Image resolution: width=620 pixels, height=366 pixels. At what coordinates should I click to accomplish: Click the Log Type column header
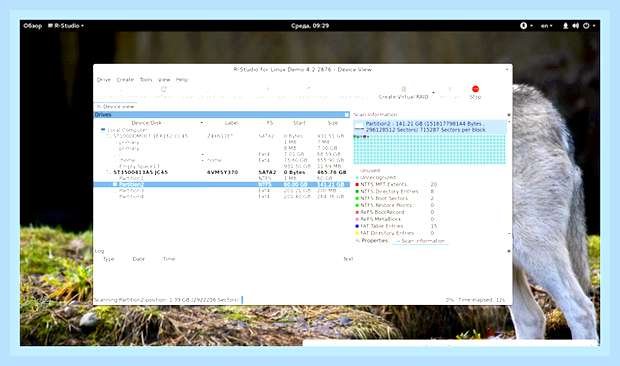point(109,259)
